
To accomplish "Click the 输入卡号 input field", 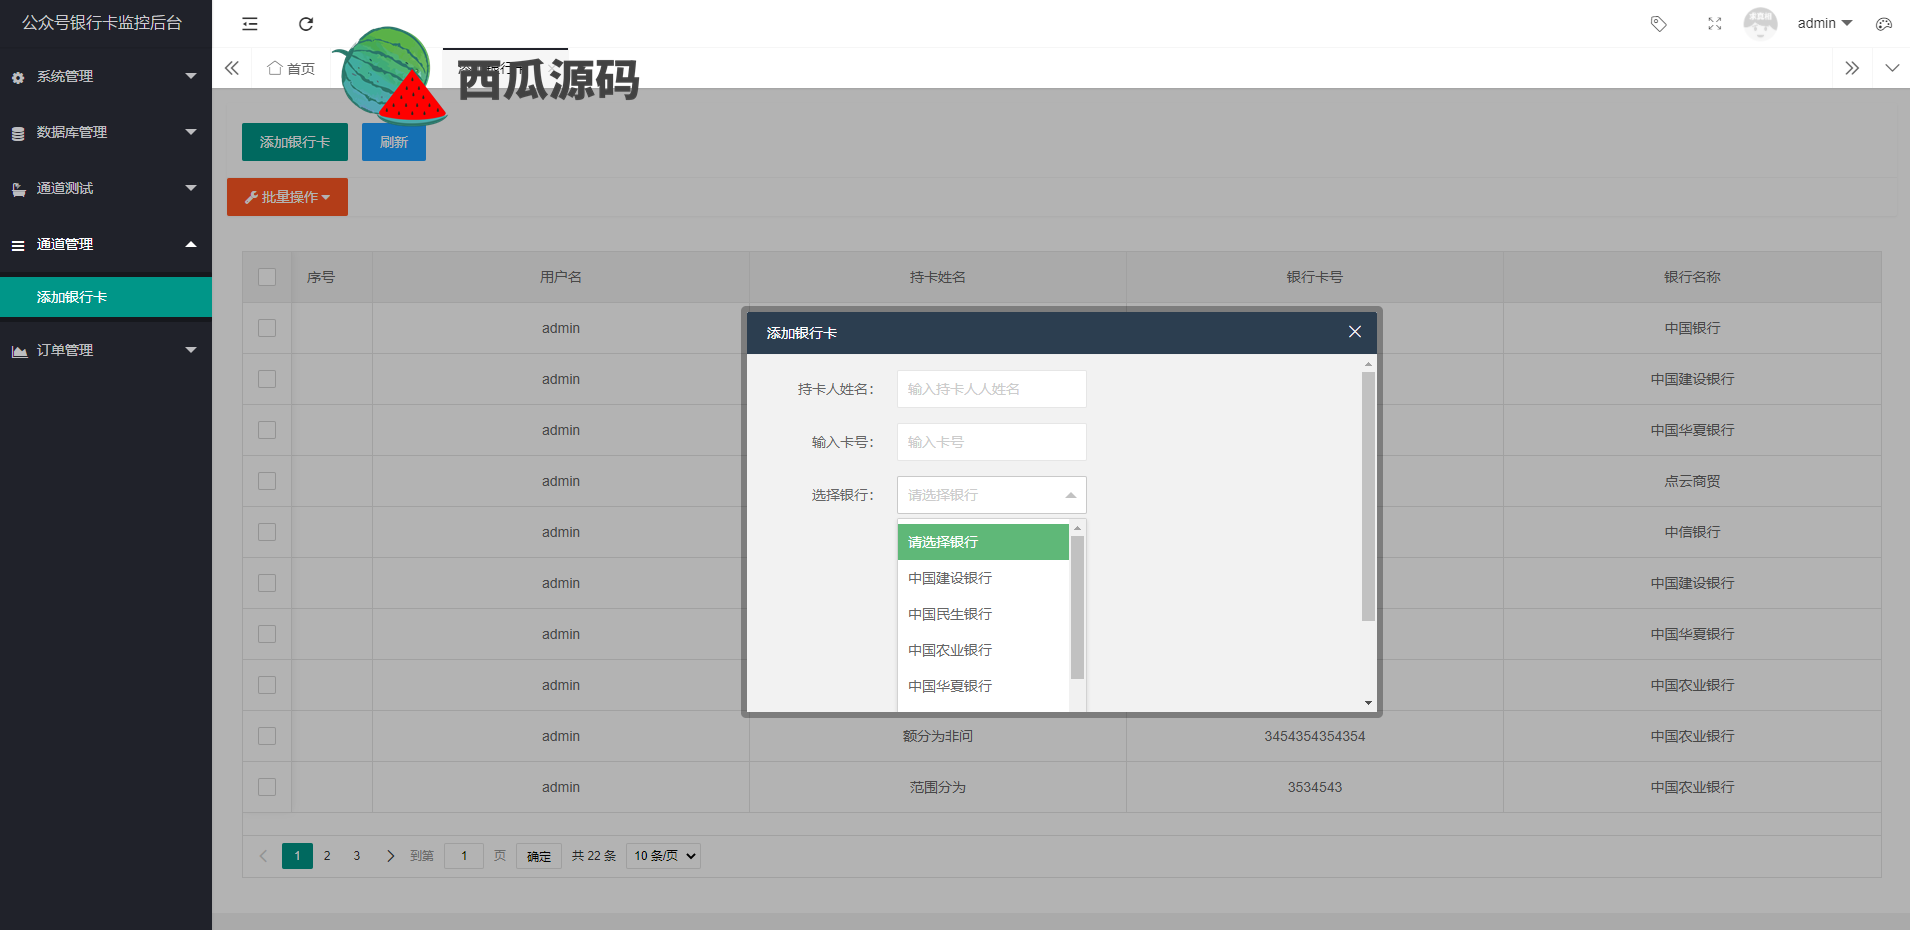I will pos(991,442).
